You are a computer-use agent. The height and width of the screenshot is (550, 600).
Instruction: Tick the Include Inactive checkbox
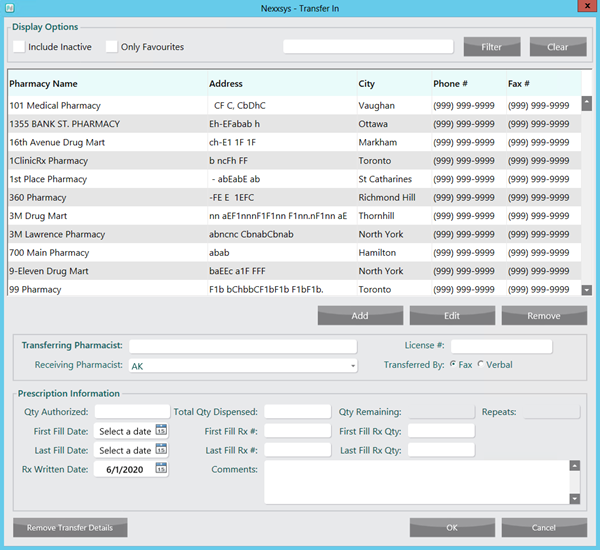19,47
